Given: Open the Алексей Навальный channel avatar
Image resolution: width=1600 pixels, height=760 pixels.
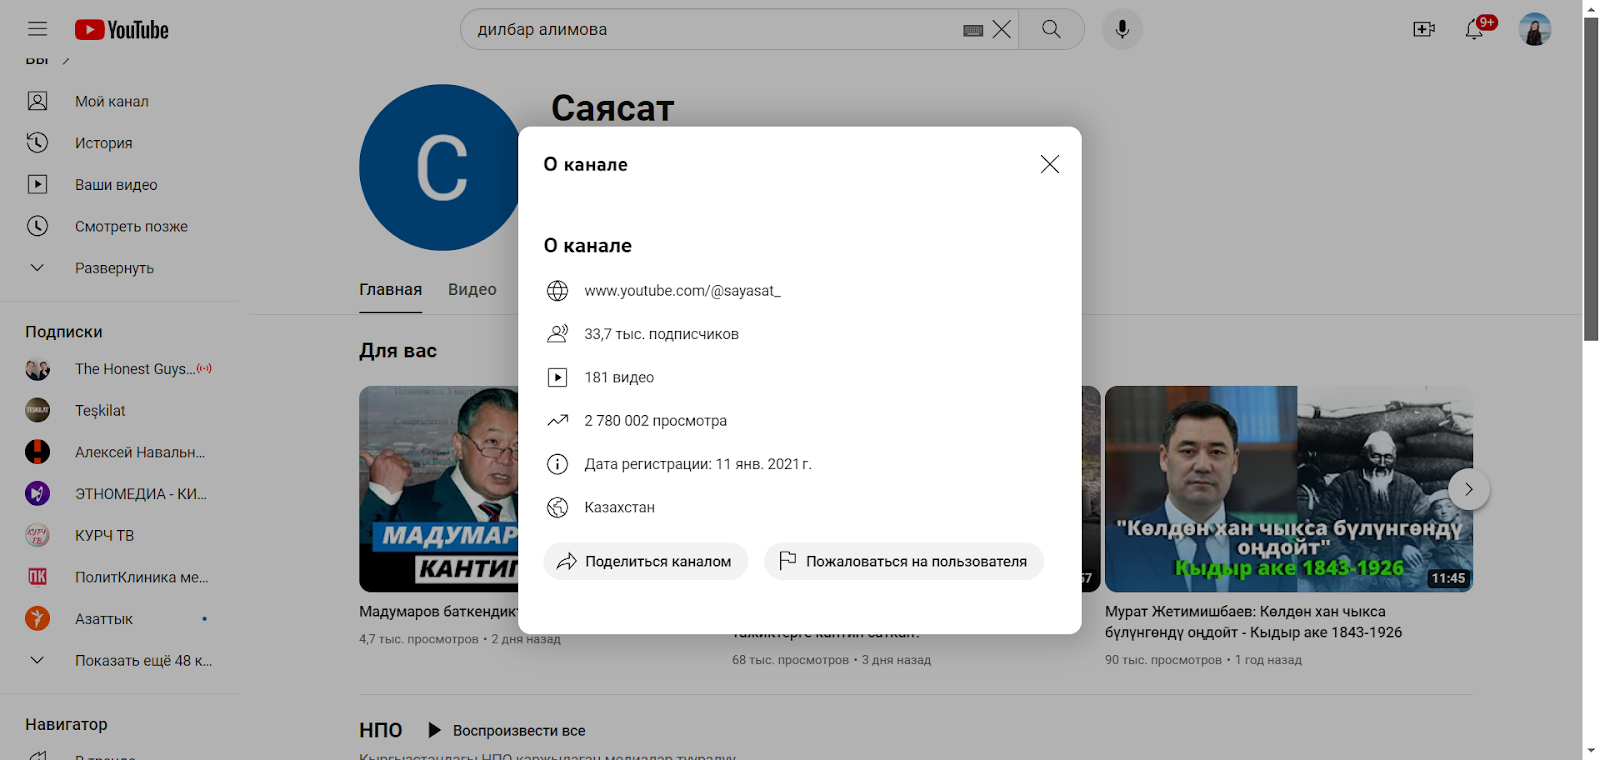Looking at the screenshot, I should [x=37, y=452].
